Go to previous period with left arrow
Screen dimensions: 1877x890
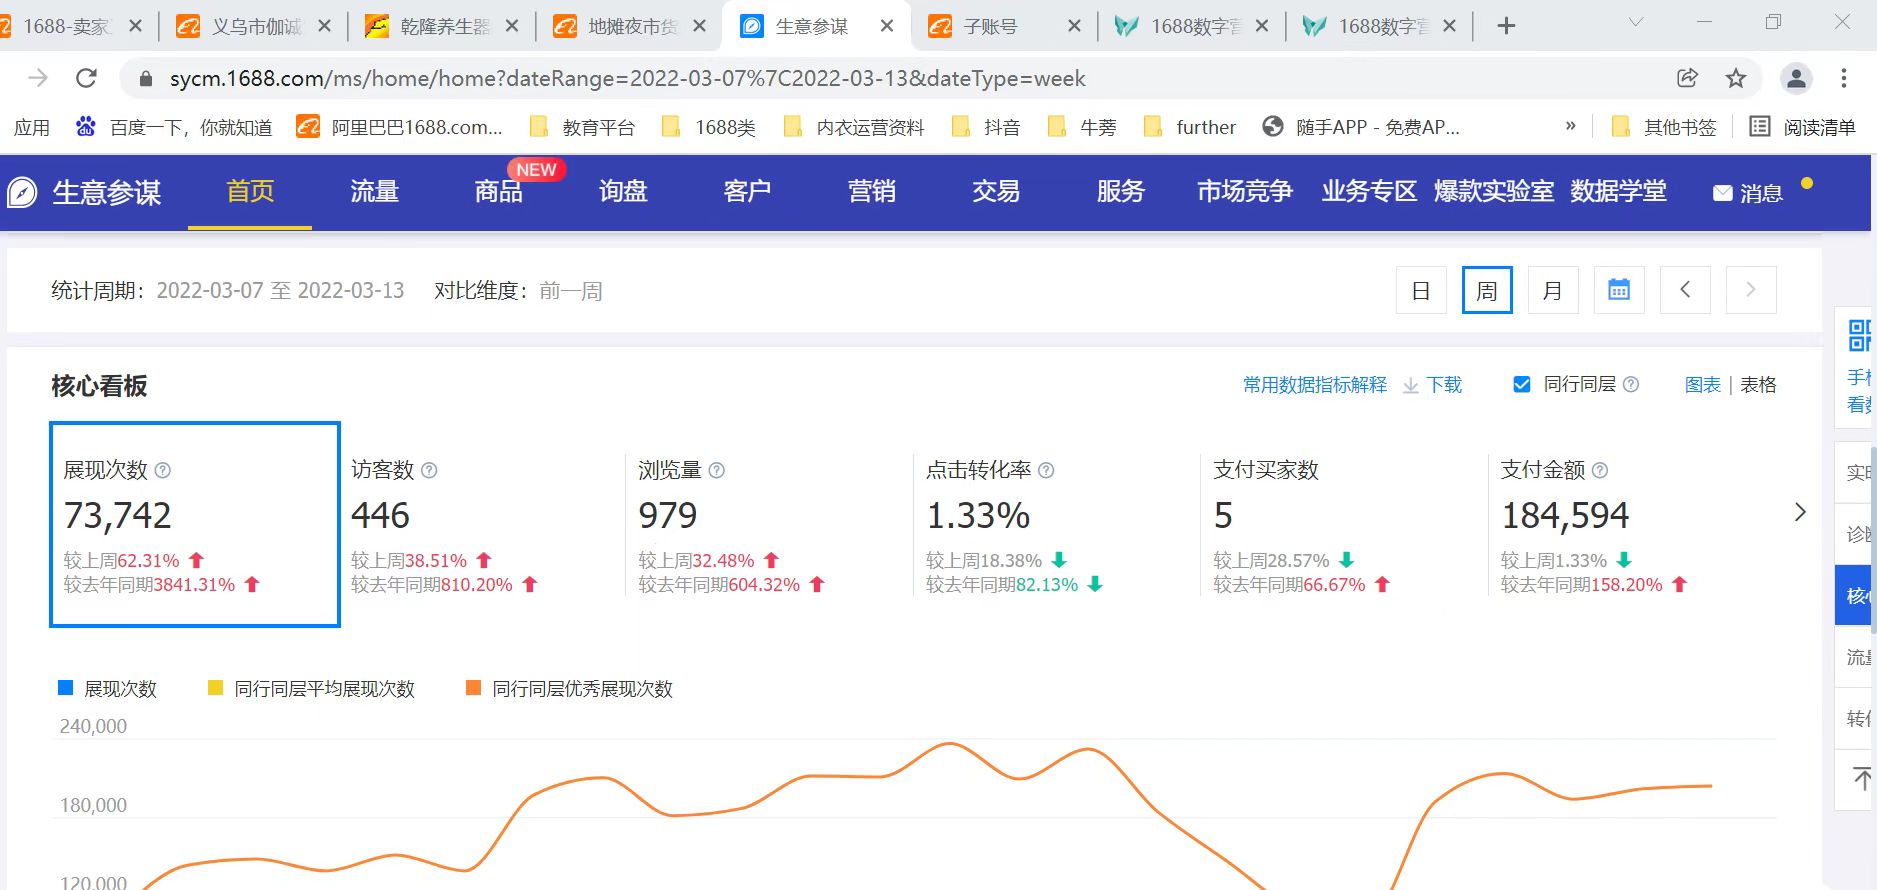click(1685, 290)
